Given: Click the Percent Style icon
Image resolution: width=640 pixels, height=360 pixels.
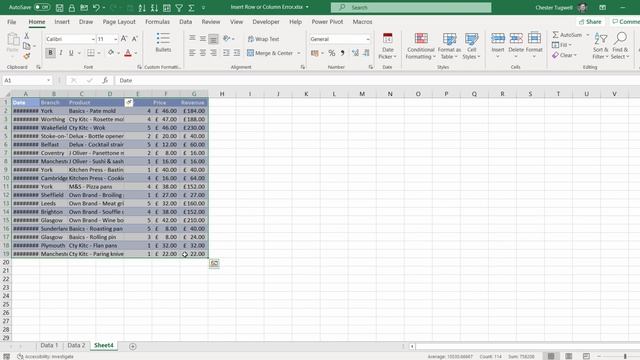Looking at the screenshot, I should [x=331, y=53].
